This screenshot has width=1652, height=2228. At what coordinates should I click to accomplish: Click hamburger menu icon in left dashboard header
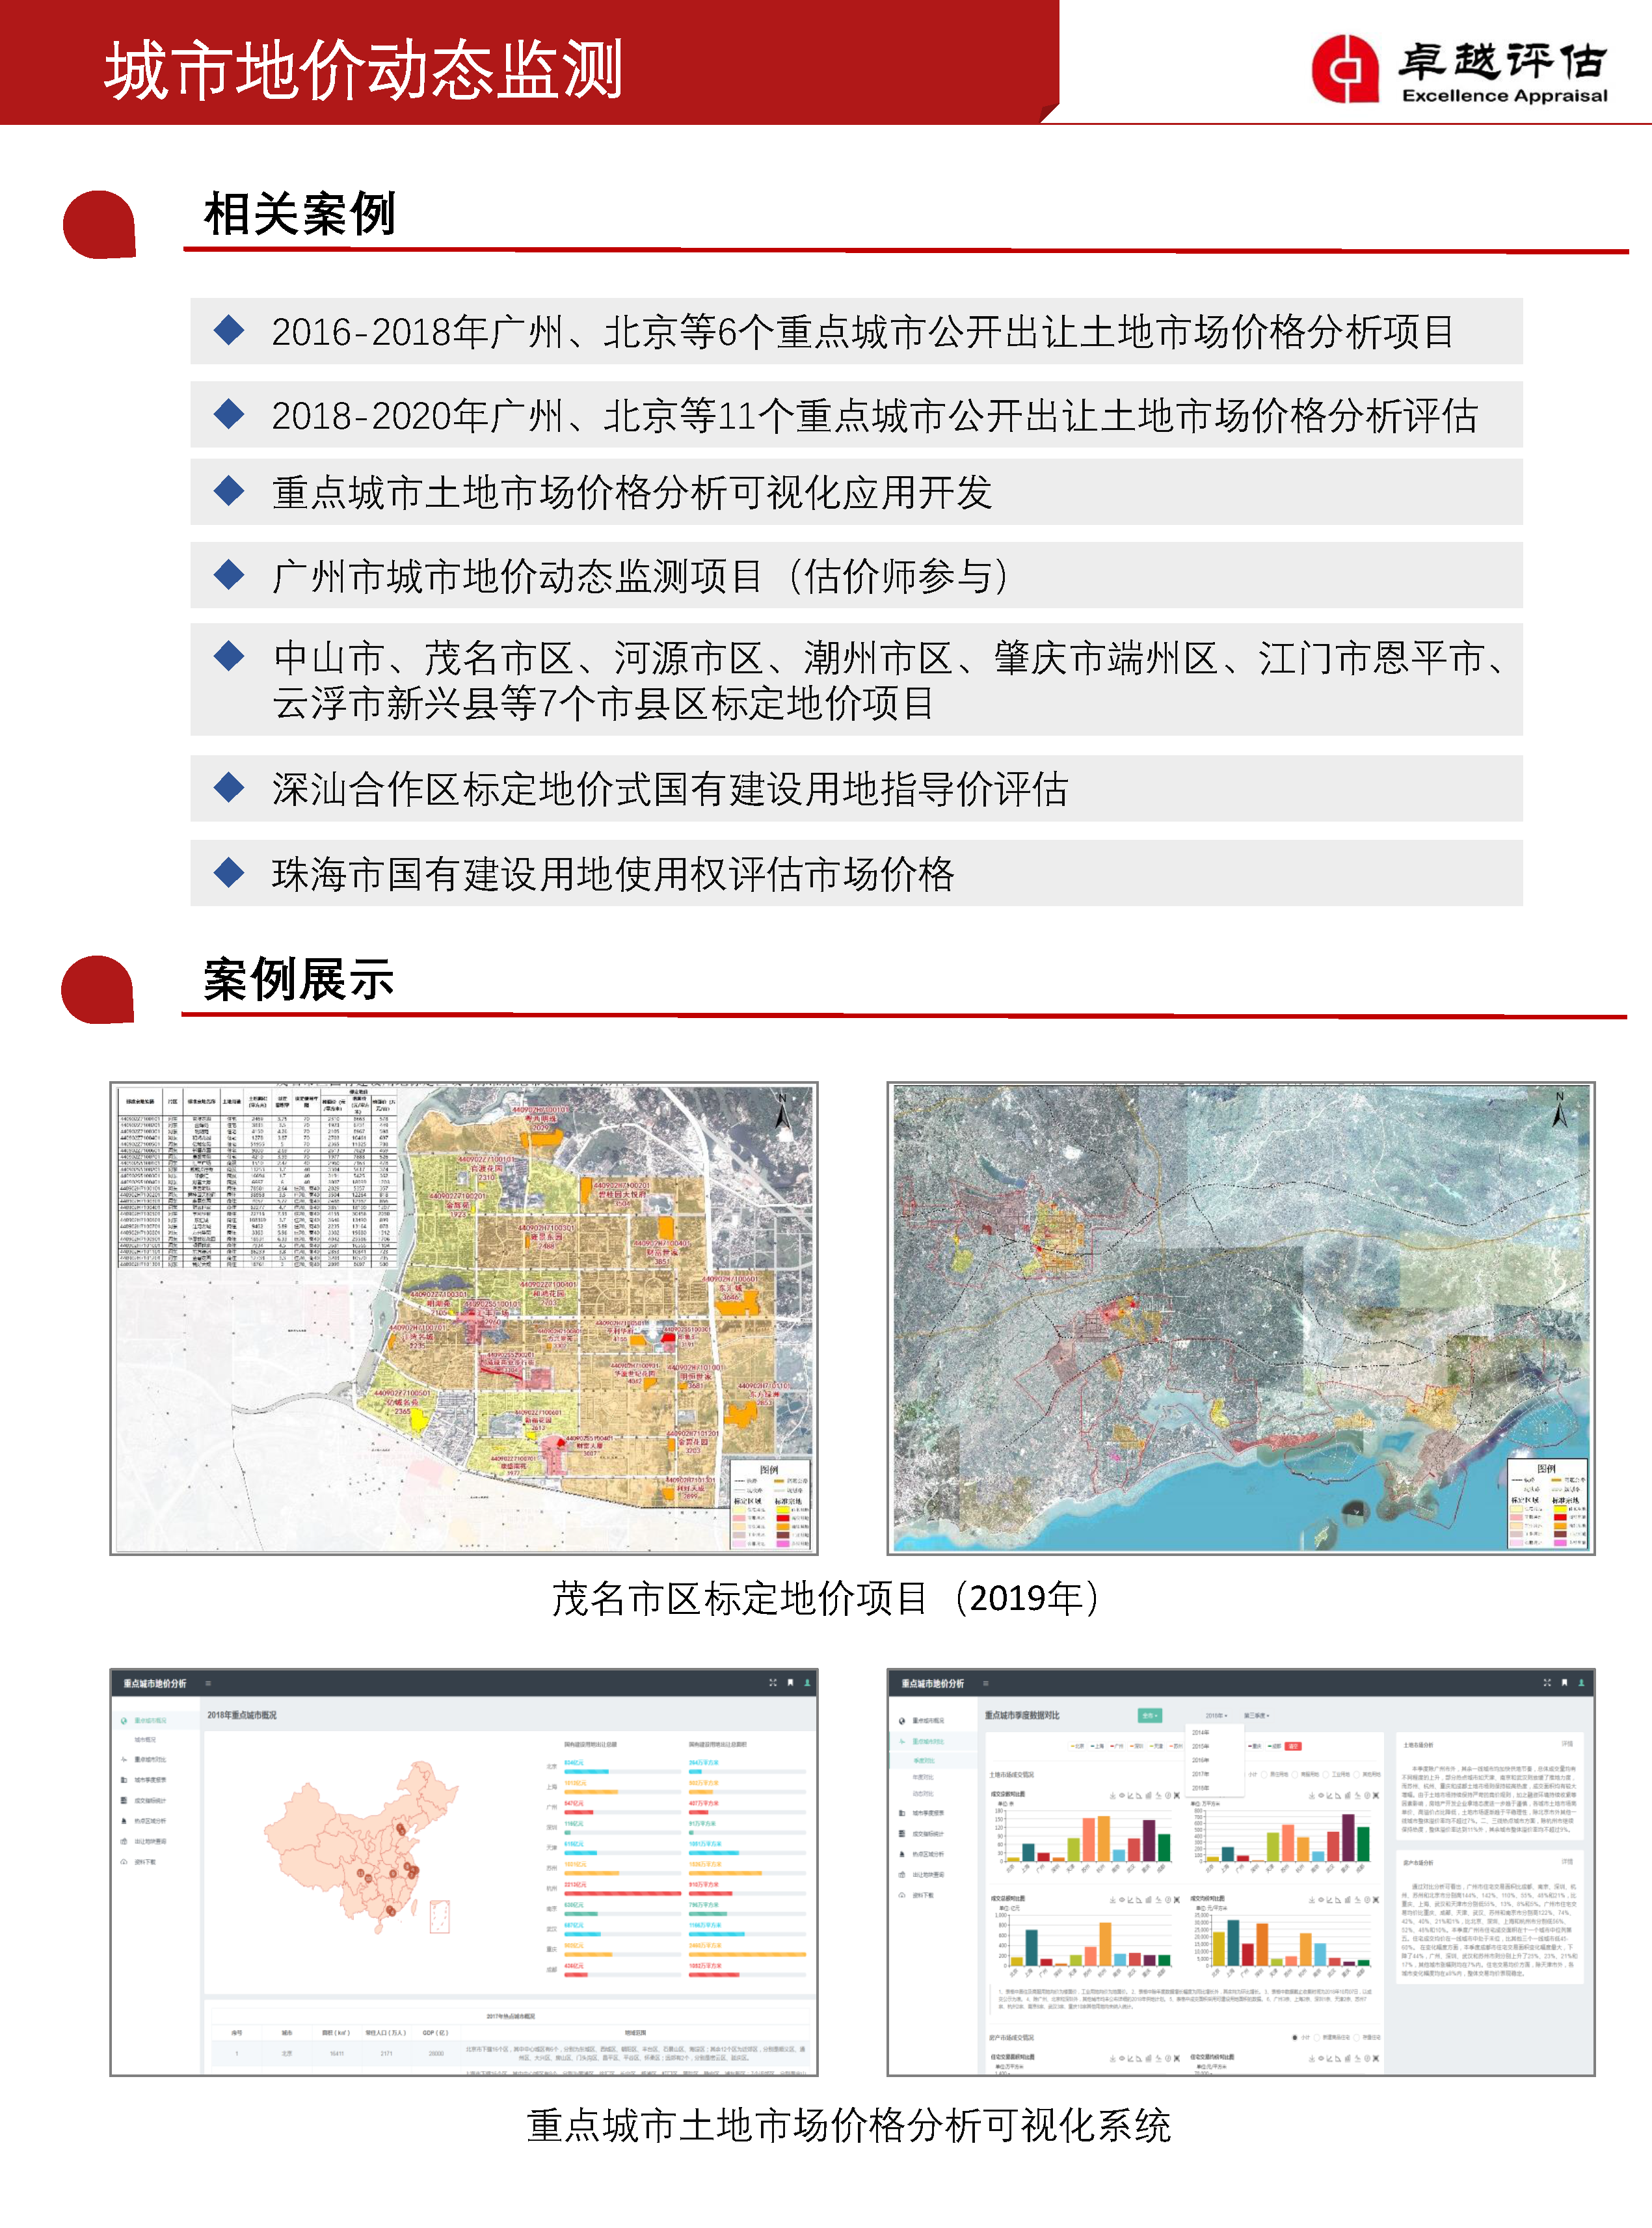pos(208,1683)
